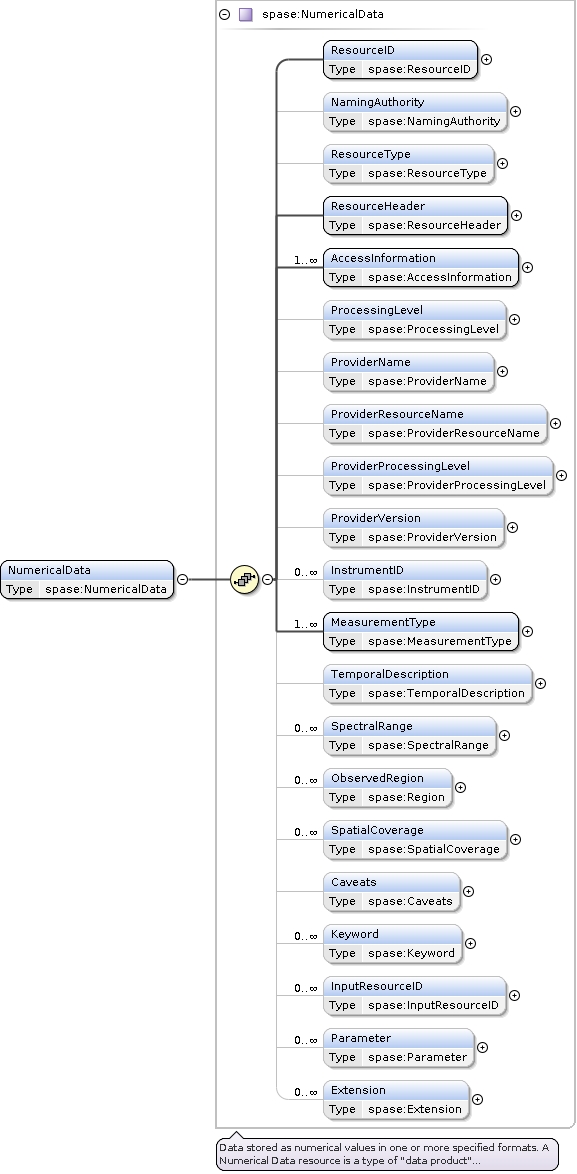577x1174 pixels.
Task: Click the purple spase:NumericalData type icon
Action: (x=245, y=14)
